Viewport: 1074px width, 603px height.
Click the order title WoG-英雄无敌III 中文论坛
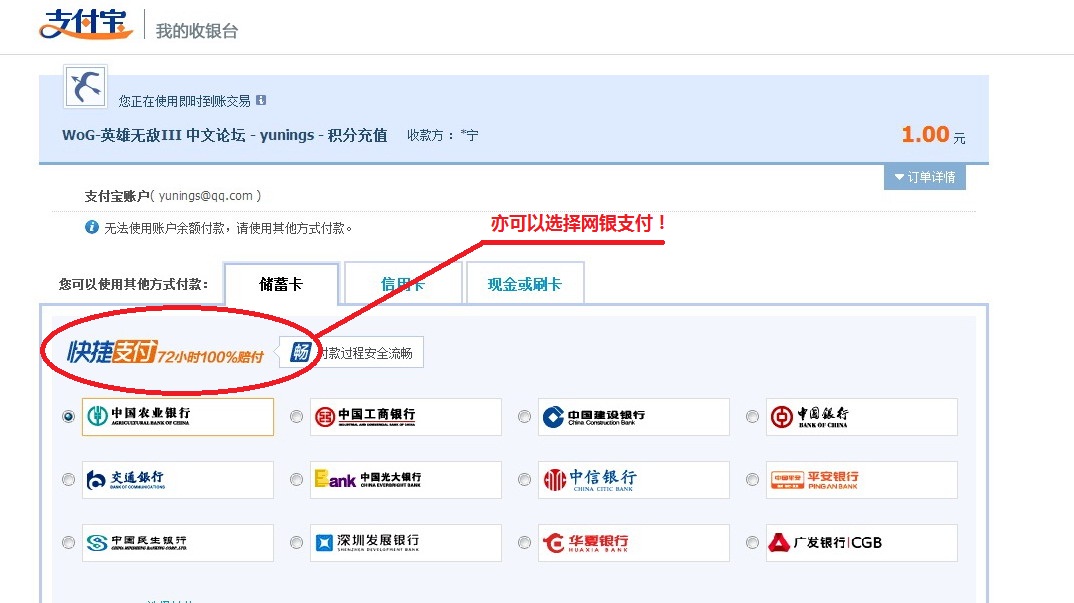pyautogui.click(x=225, y=135)
